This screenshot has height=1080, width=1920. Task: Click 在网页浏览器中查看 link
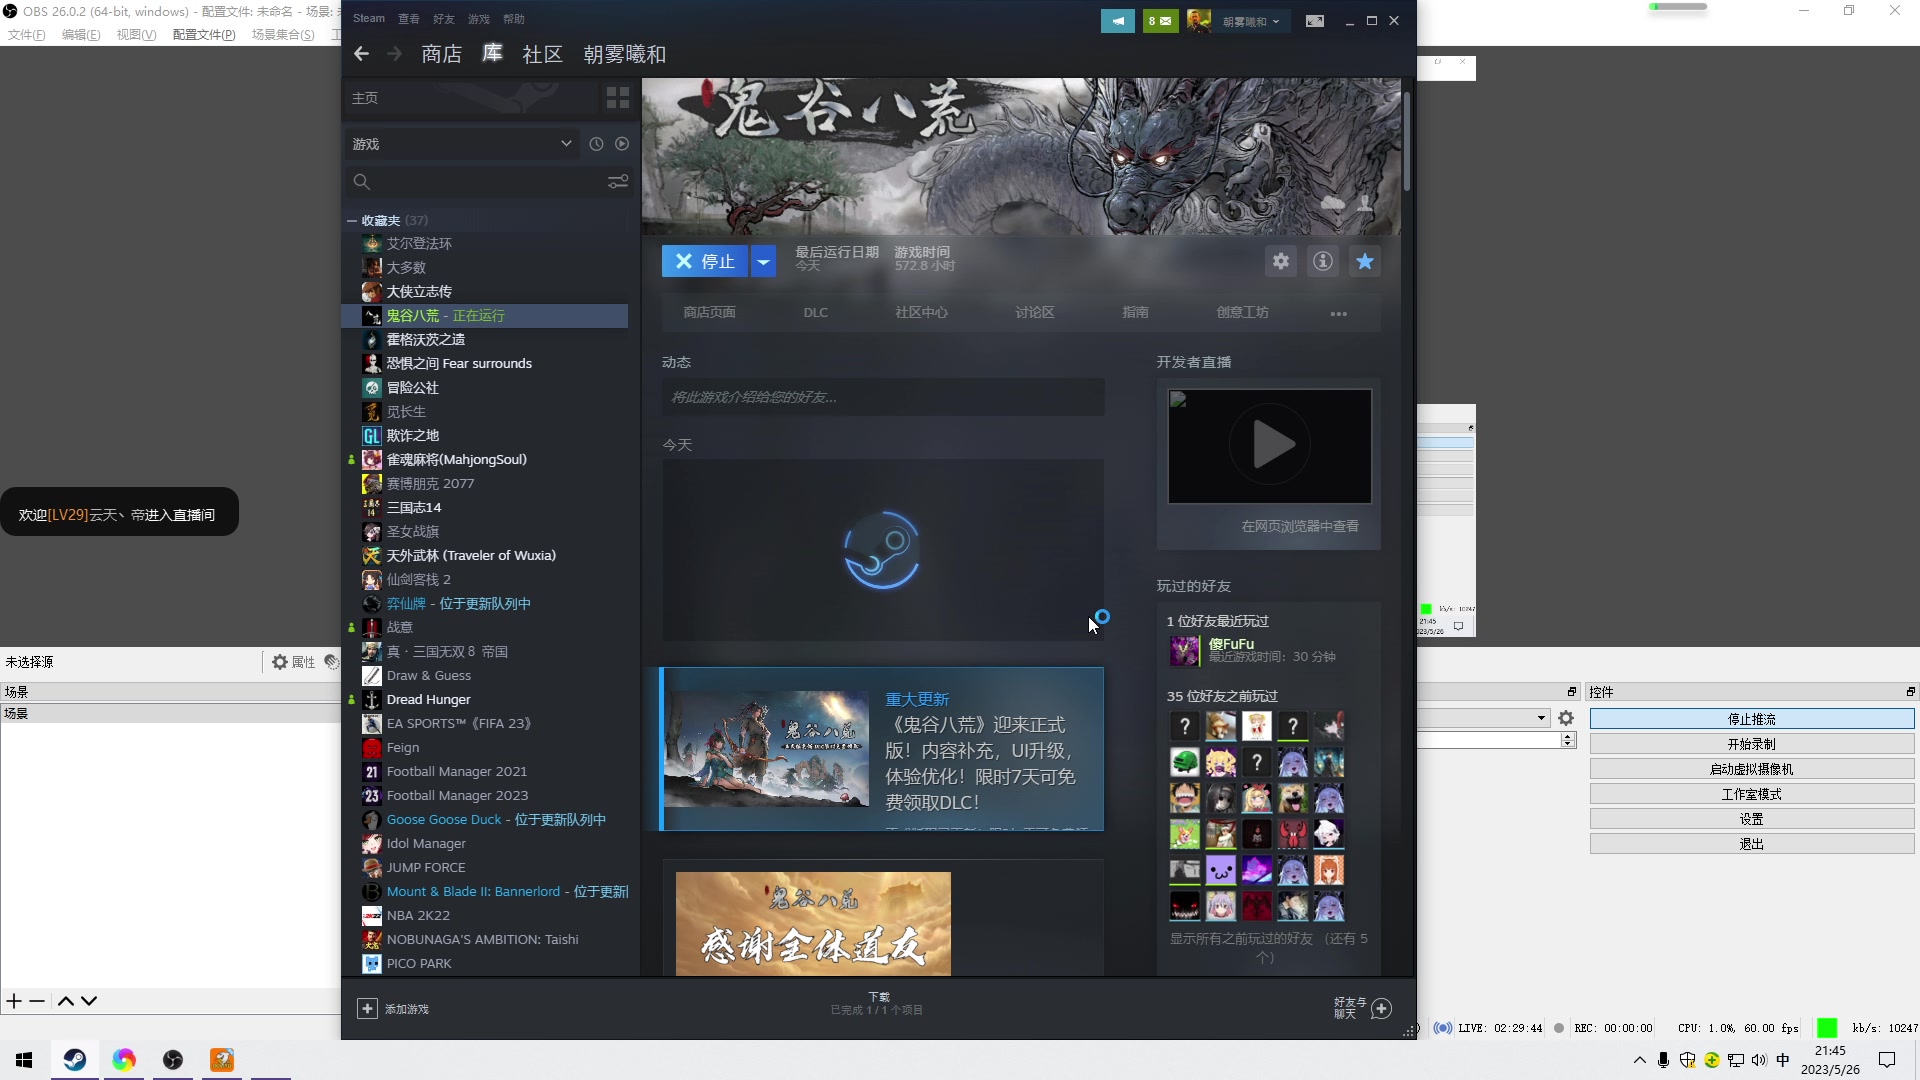pyautogui.click(x=1300, y=526)
